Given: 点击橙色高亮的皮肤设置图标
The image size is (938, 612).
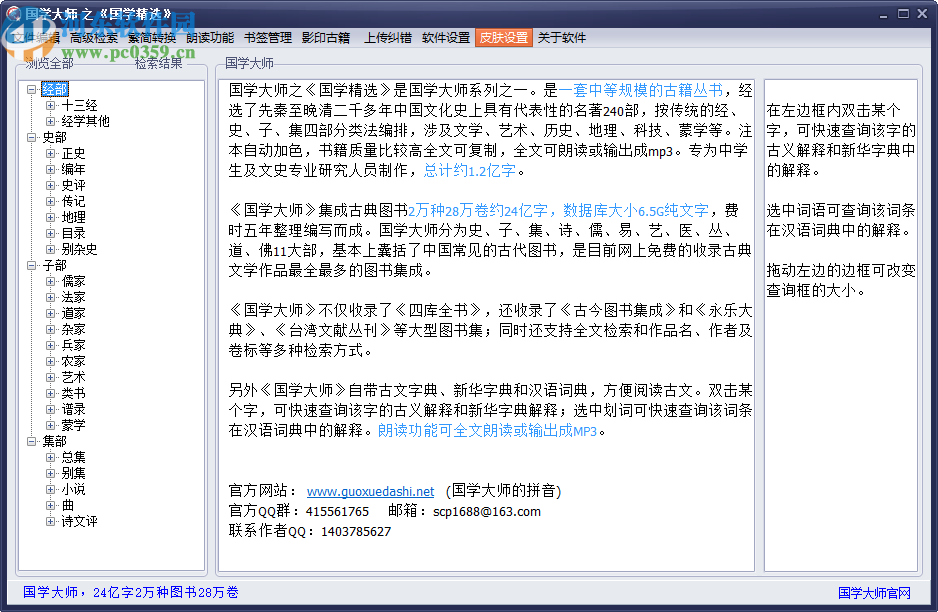Looking at the screenshot, I should point(503,37).
